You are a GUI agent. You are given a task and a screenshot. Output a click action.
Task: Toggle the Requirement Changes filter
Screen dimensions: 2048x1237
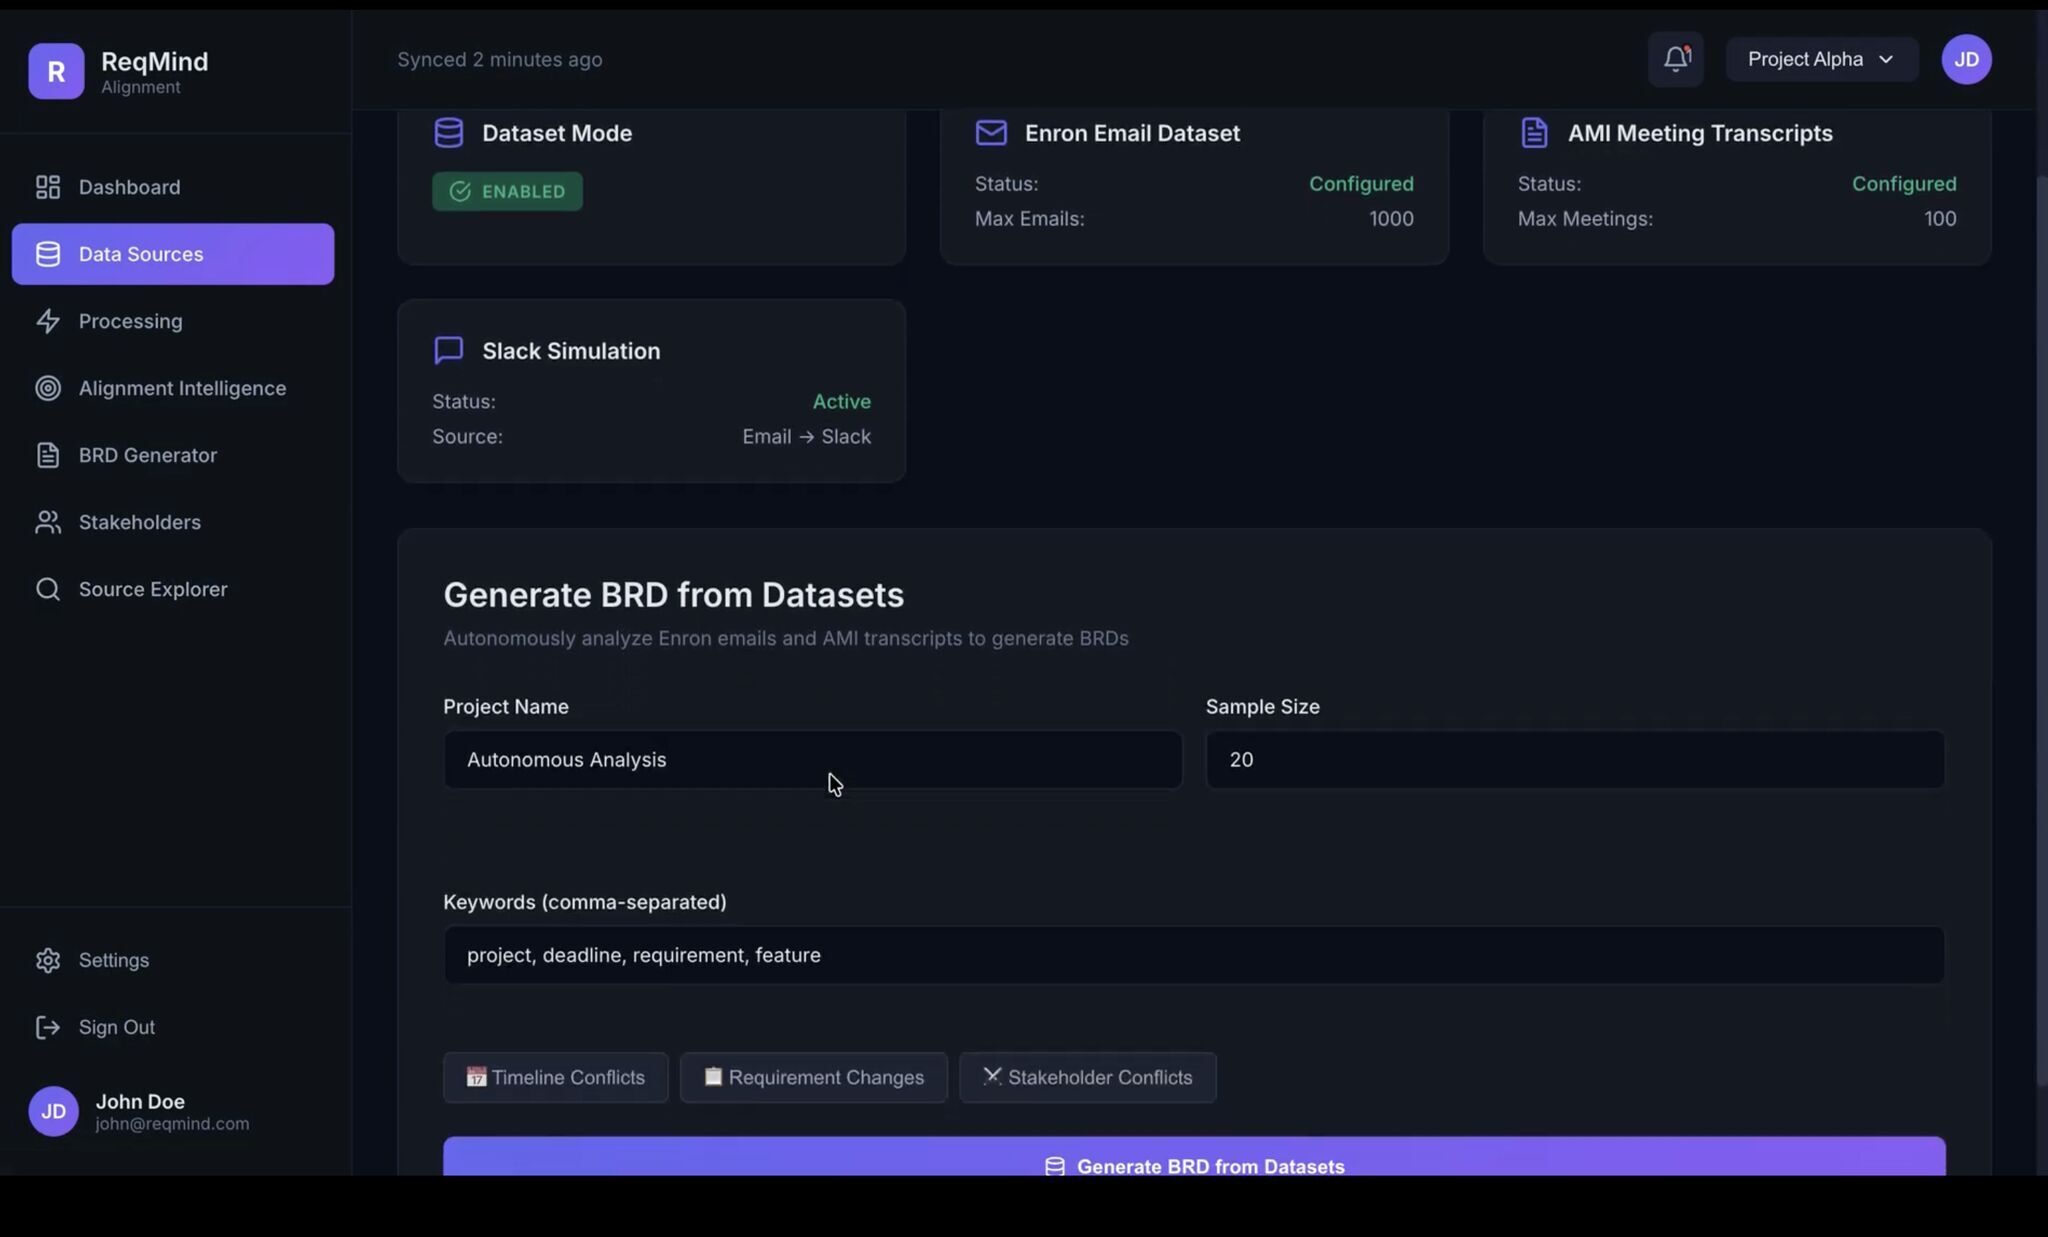click(814, 1077)
